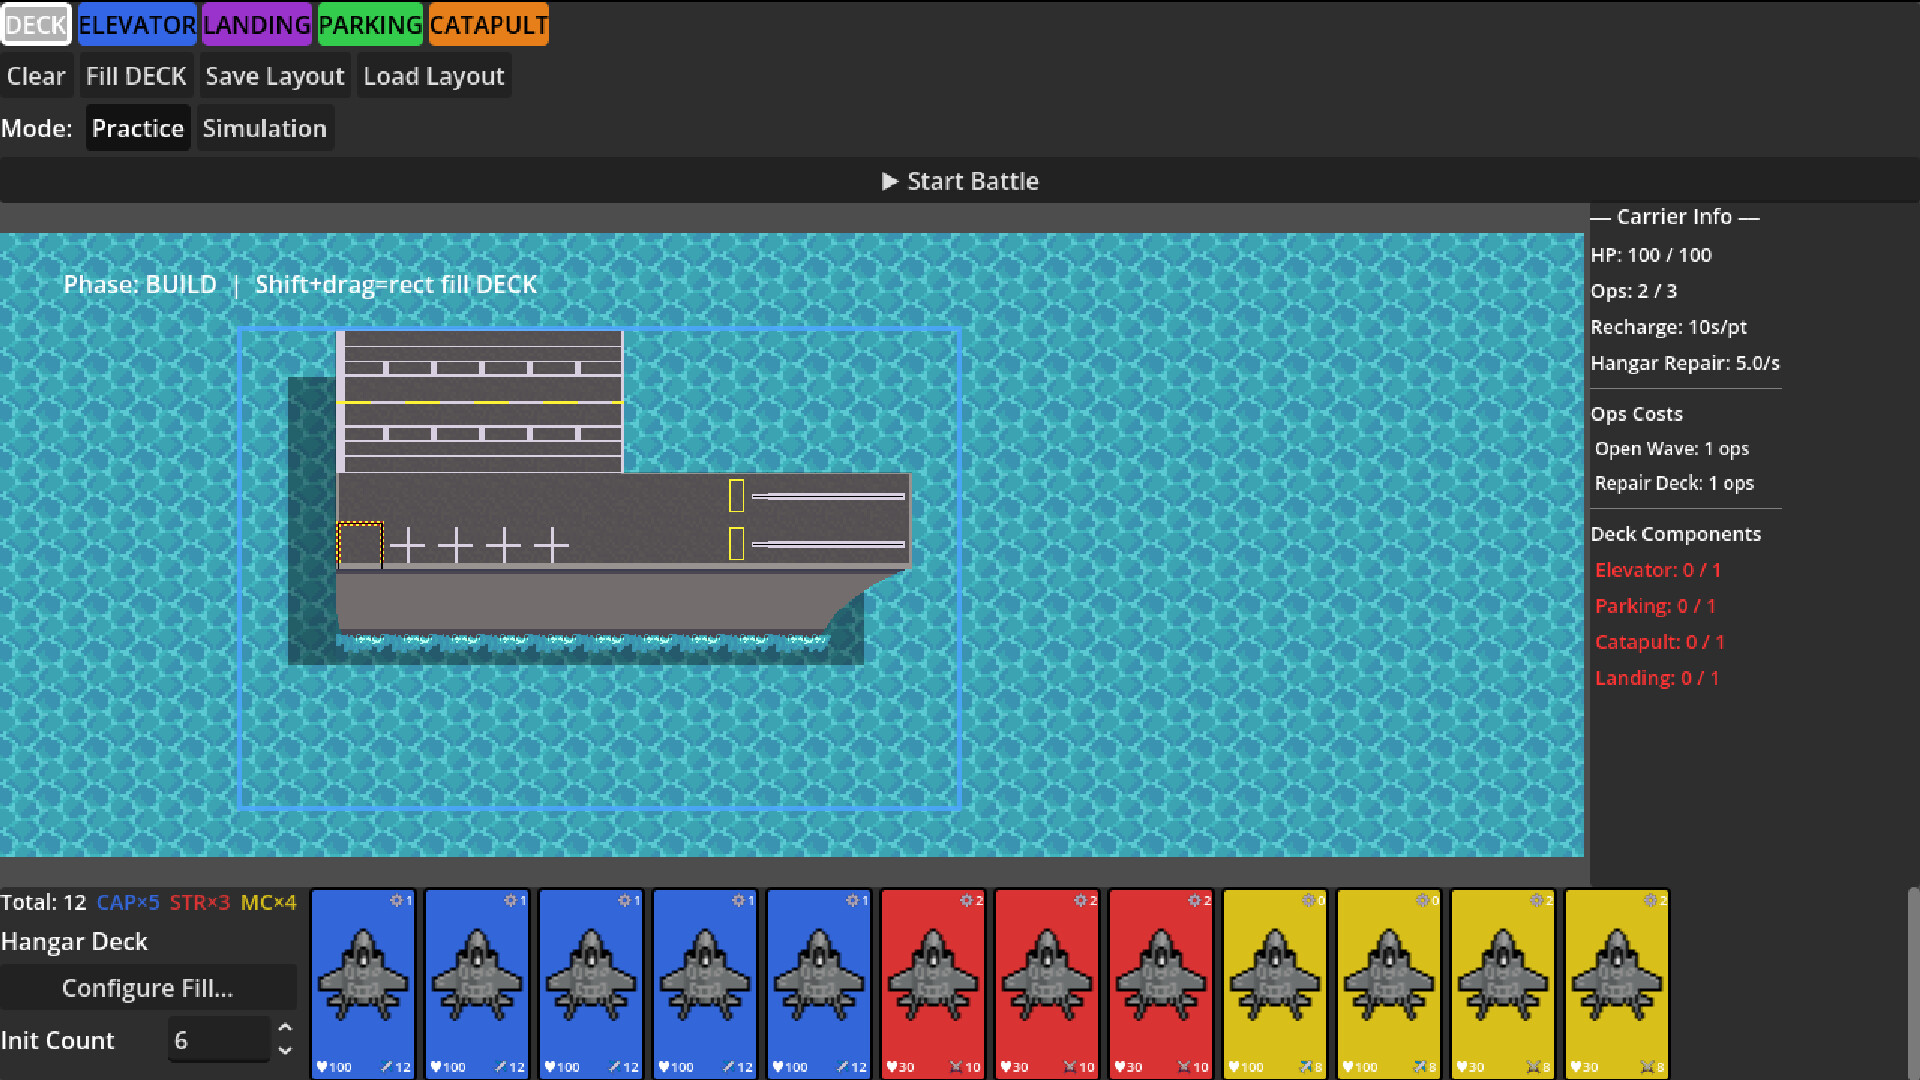The width and height of the screenshot is (1920, 1080).
Task: Select the DECK tile type
Action: tap(36, 25)
